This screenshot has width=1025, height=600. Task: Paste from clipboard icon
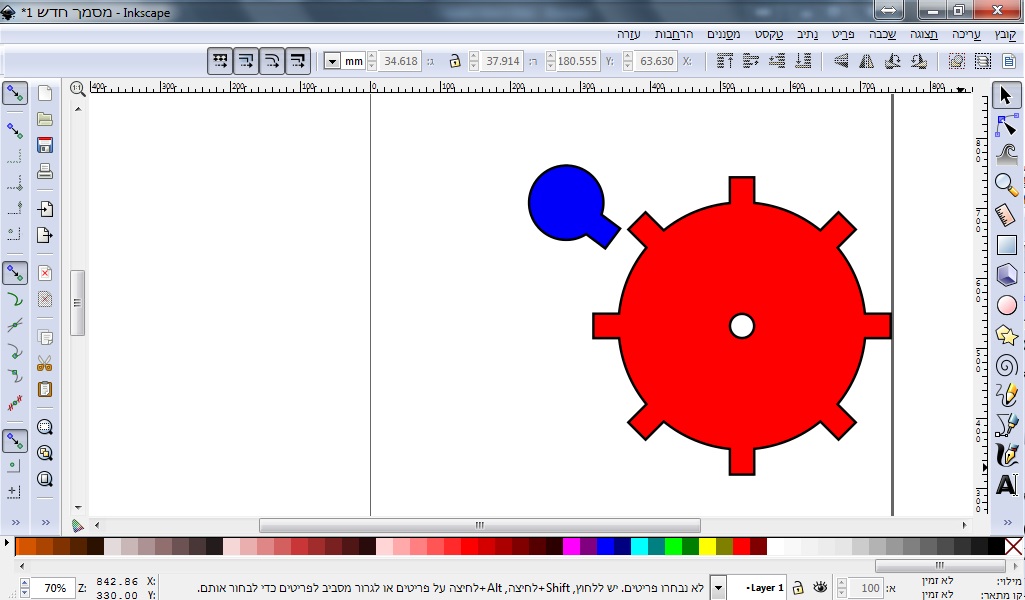(44, 390)
